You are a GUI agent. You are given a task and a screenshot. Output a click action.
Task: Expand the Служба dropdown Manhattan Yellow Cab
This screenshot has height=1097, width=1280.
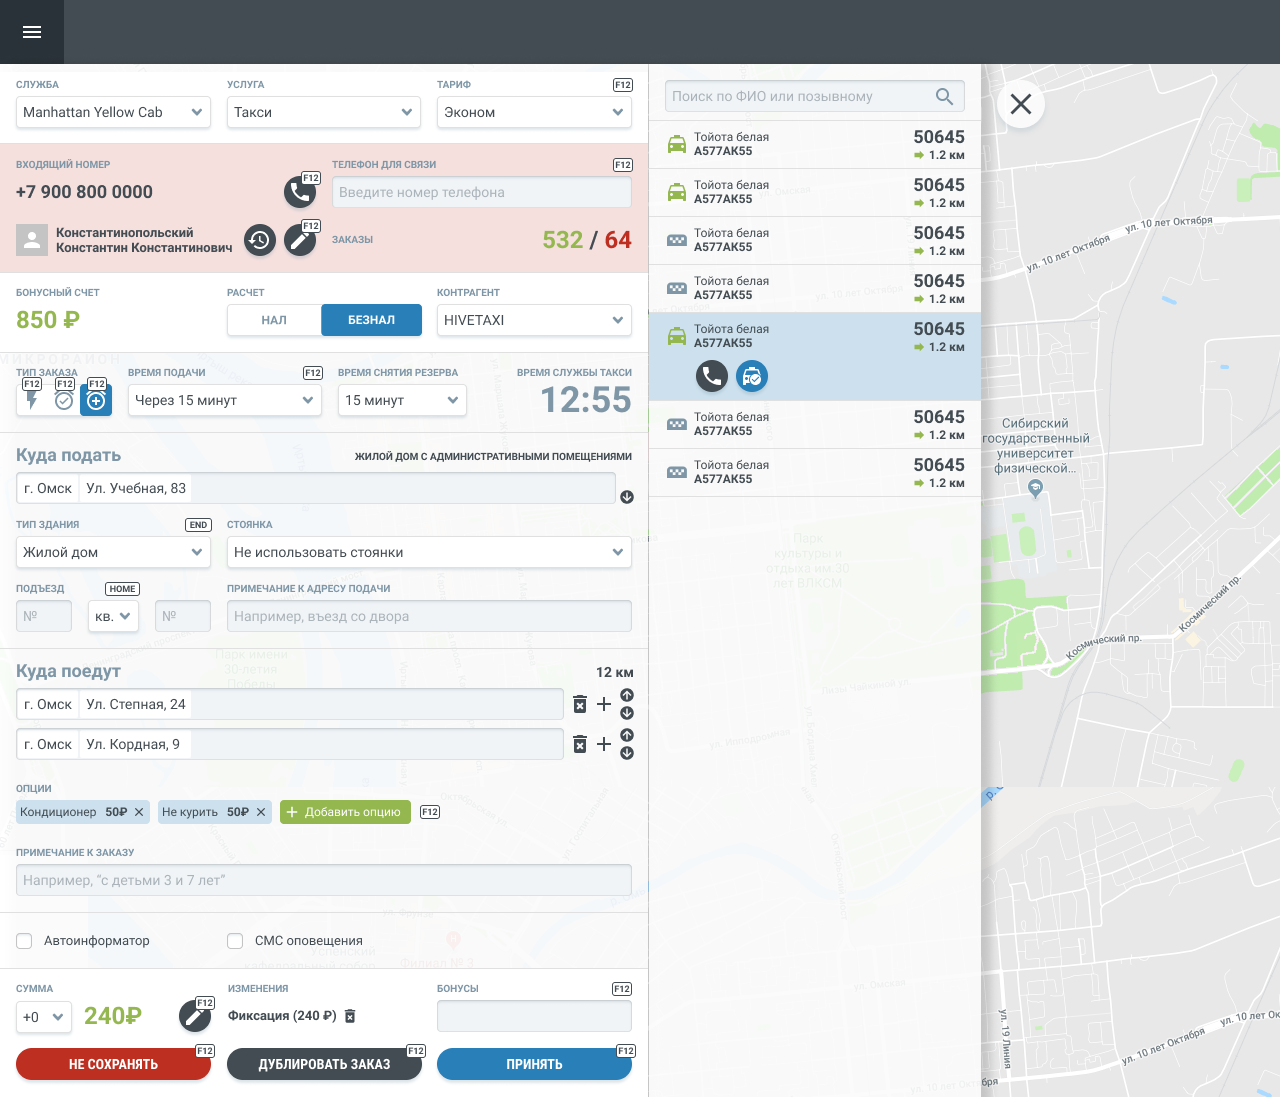tap(113, 112)
